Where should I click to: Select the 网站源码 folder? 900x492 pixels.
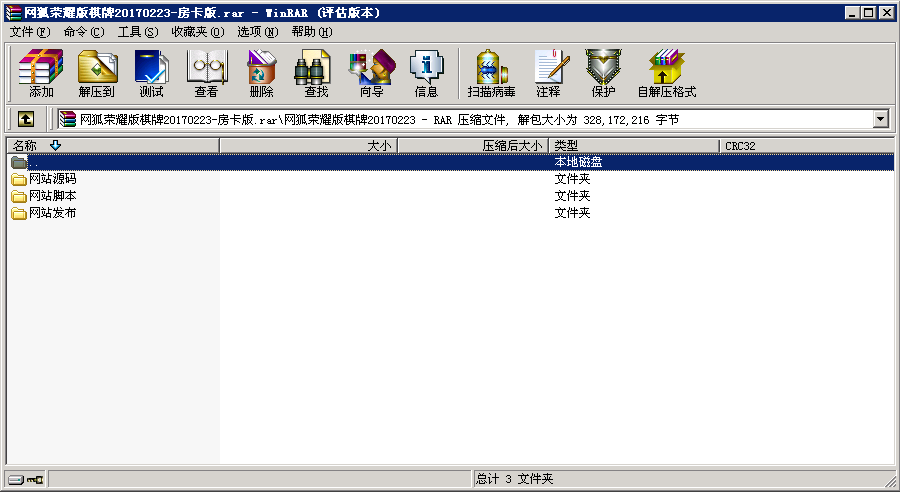[x=52, y=179]
